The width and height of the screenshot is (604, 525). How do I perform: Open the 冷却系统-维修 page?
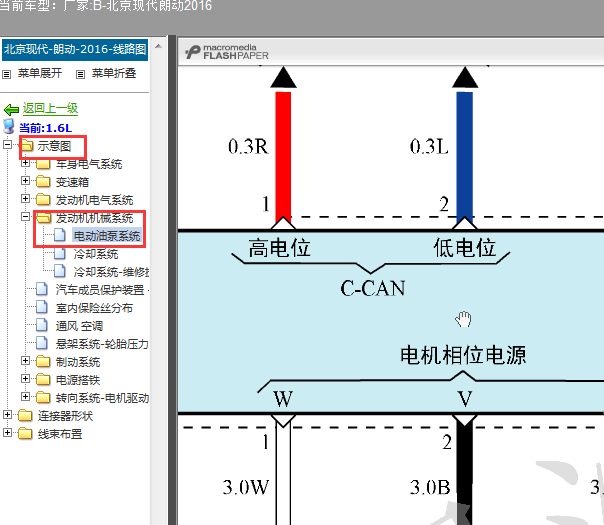(111, 272)
